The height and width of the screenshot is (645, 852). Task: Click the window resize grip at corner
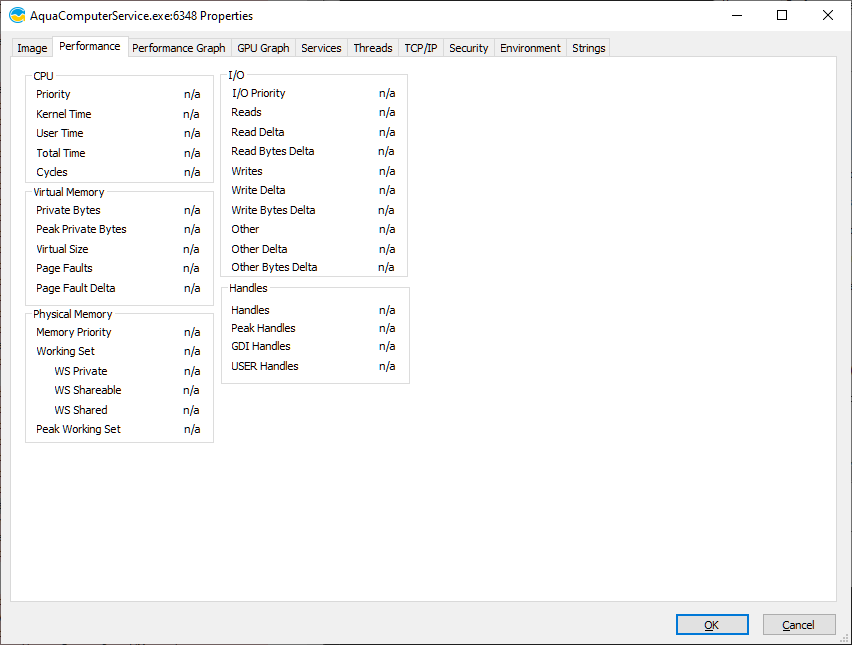pyautogui.click(x=845, y=639)
